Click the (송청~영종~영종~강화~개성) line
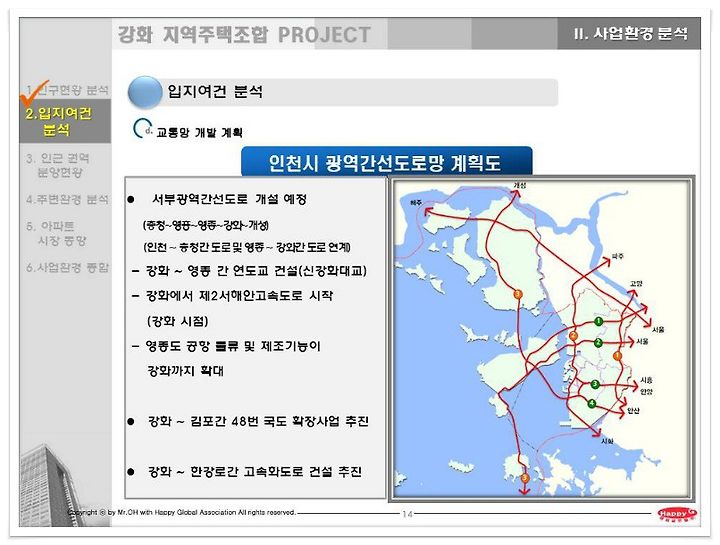The image size is (720, 545). (206, 225)
